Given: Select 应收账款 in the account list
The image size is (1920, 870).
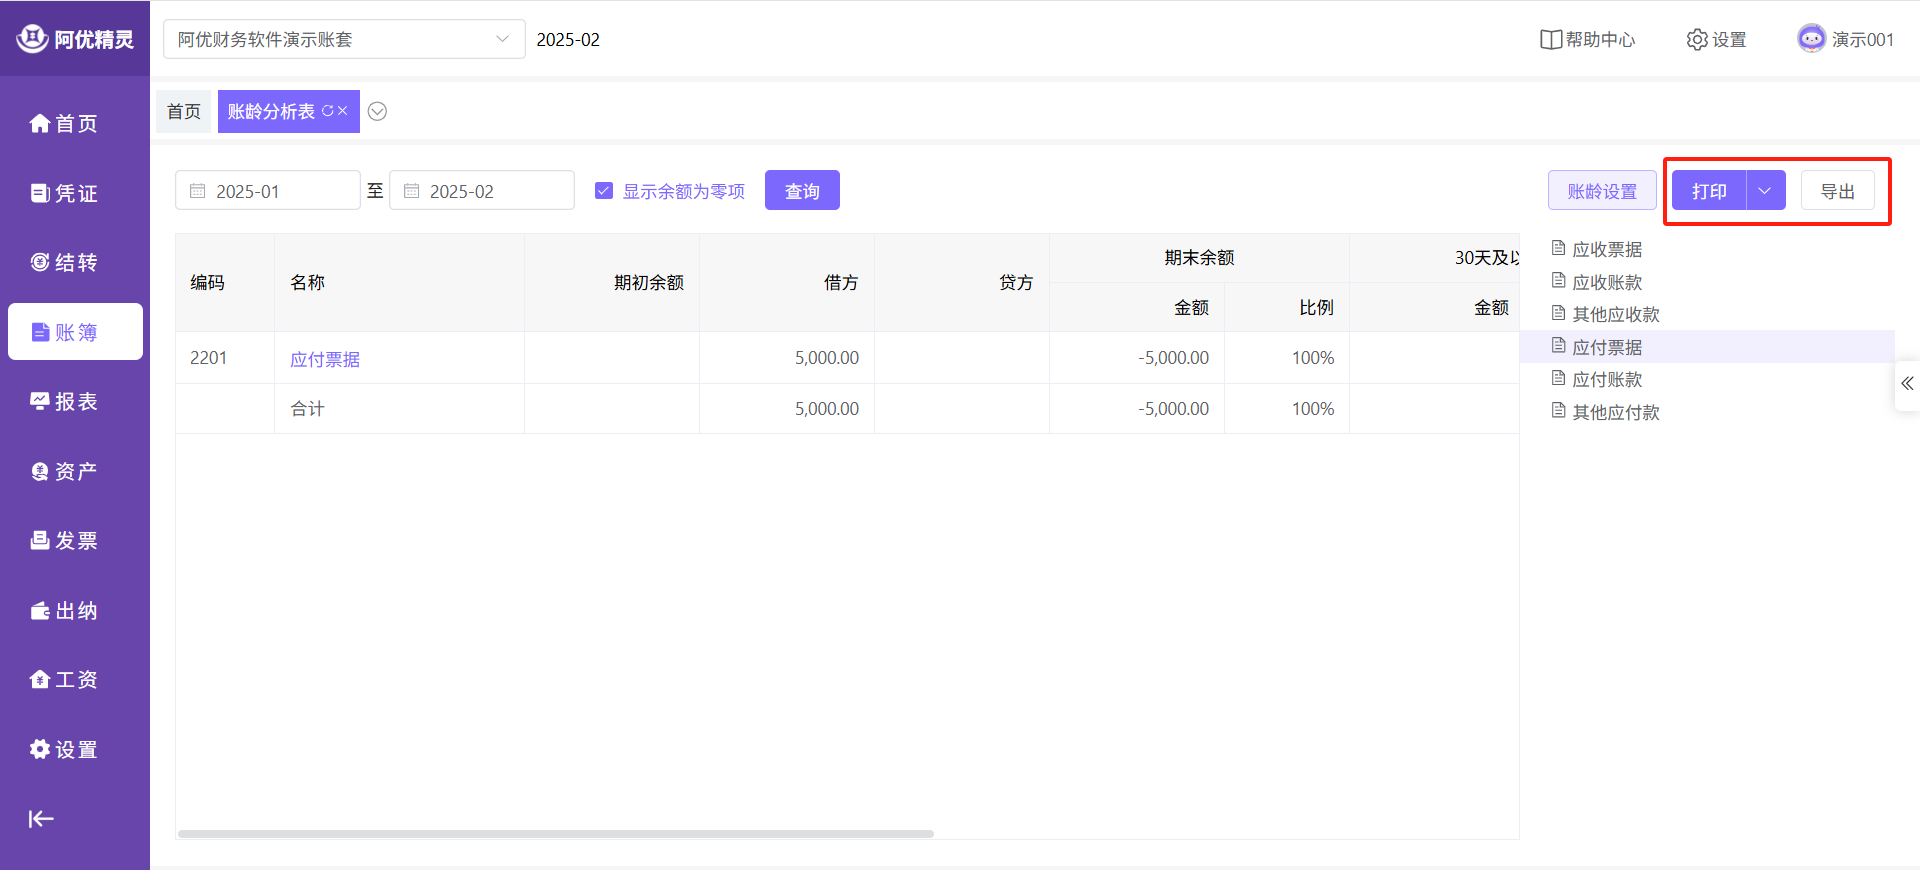Looking at the screenshot, I should tap(1606, 283).
